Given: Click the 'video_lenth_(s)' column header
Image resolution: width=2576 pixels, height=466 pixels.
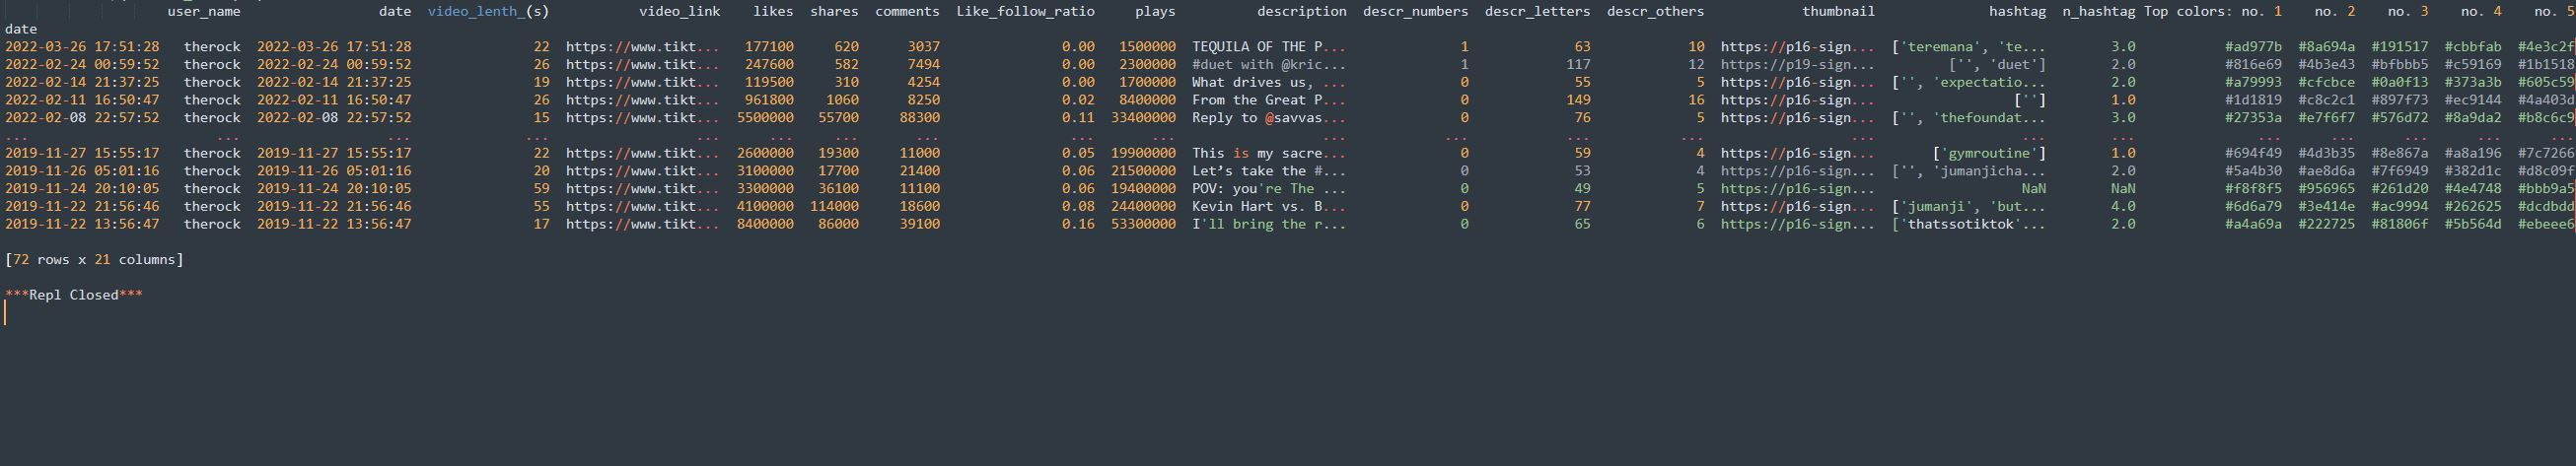Looking at the screenshot, I should pyautogui.click(x=489, y=12).
